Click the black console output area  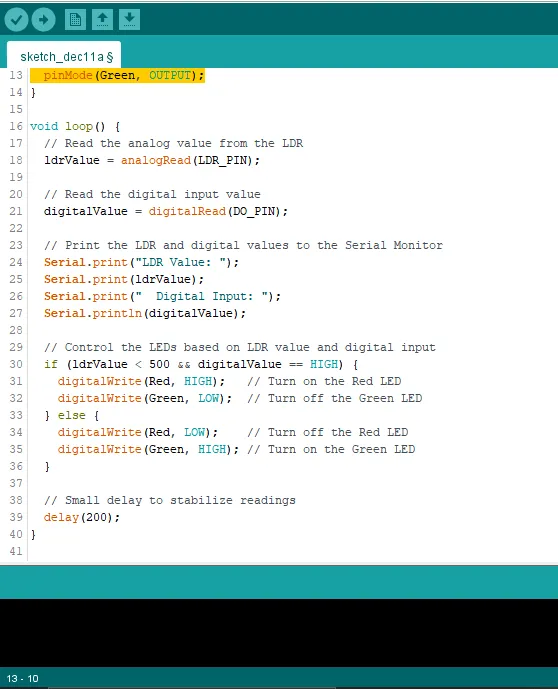pyautogui.click(x=279, y=633)
